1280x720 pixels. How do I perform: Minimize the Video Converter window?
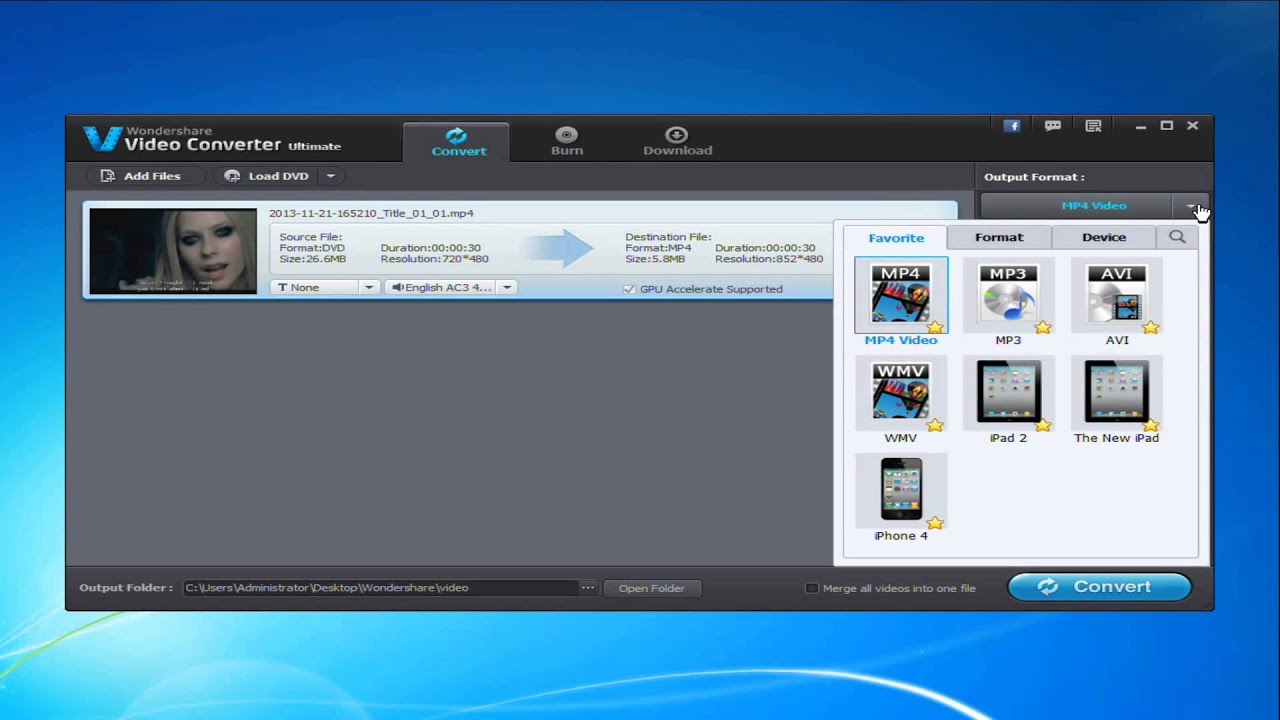1140,126
